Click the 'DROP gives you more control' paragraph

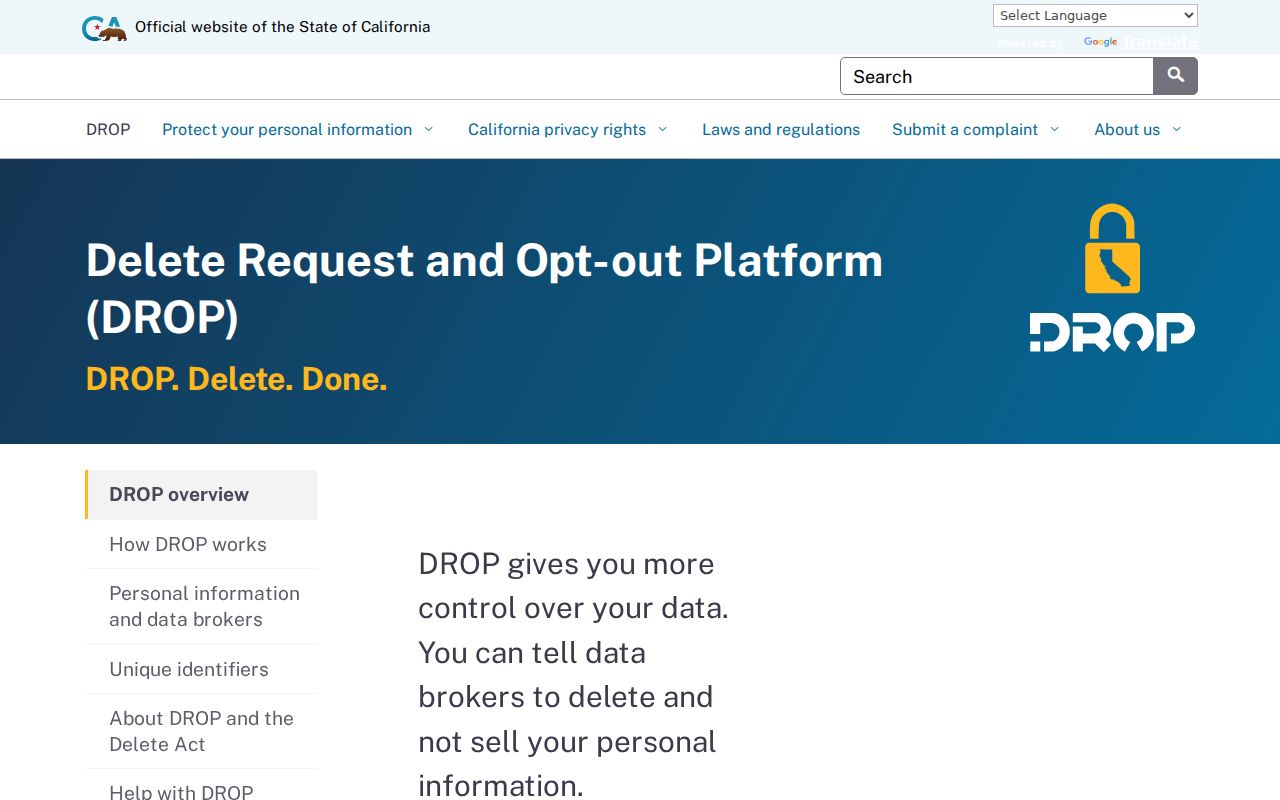pyautogui.click(x=573, y=674)
